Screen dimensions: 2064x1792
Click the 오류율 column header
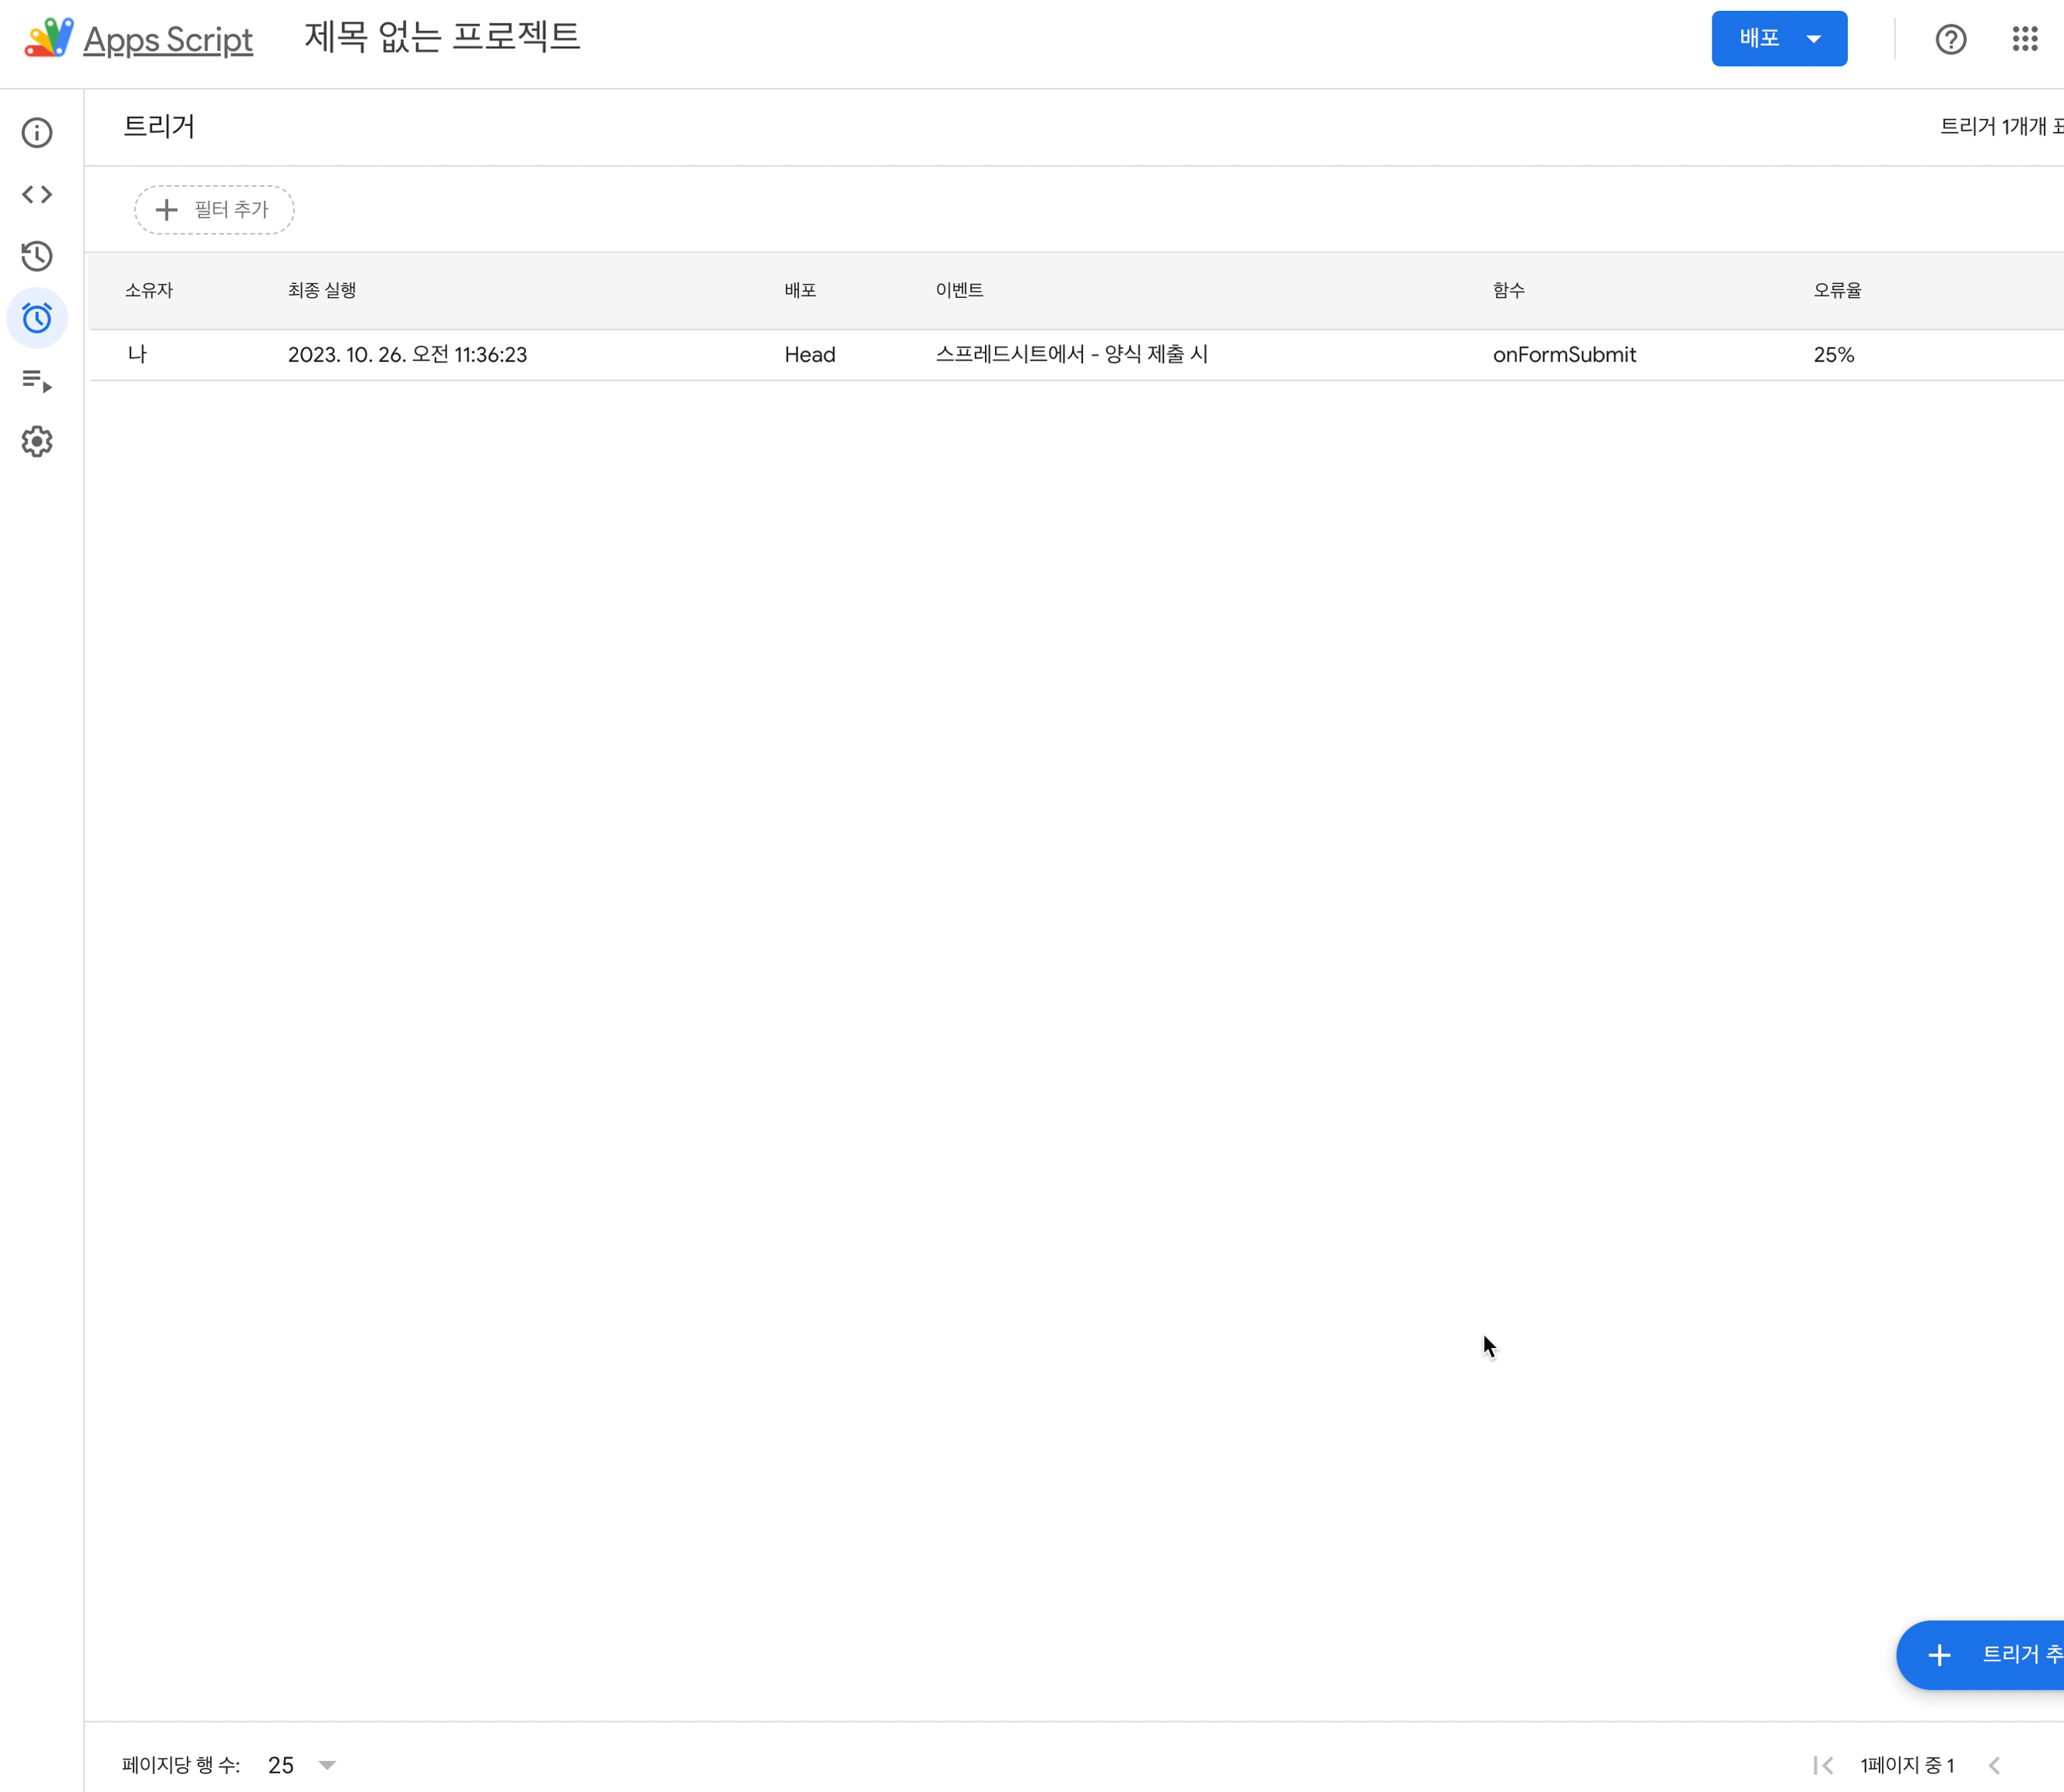1837,290
